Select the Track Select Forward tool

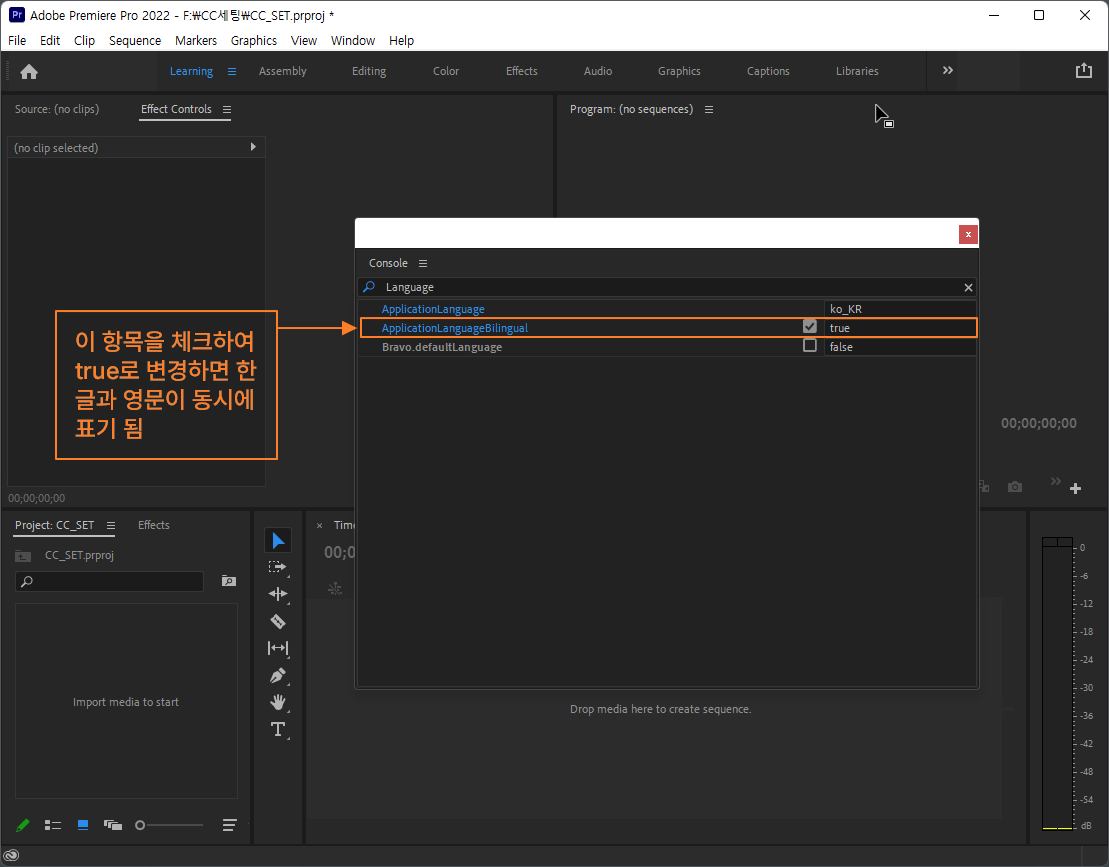pyautogui.click(x=278, y=567)
